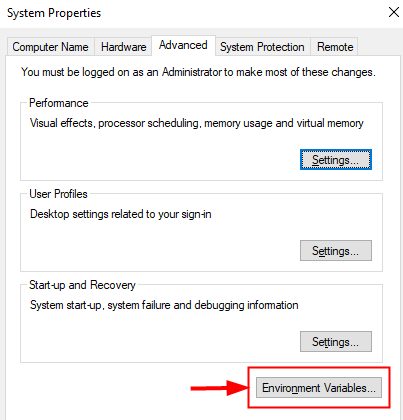The image size is (403, 420).
Task: Click the red arrow annotation
Action: (x=220, y=388)
